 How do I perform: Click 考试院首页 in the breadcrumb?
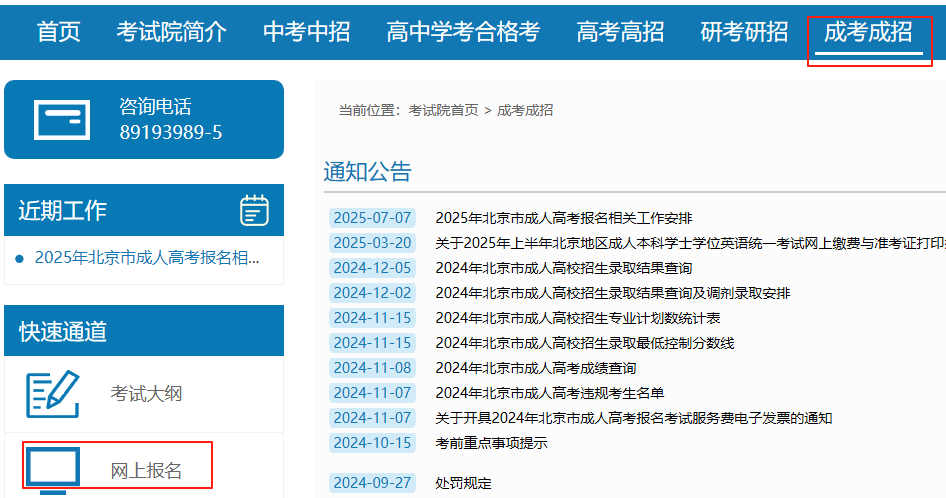point(443,110)
